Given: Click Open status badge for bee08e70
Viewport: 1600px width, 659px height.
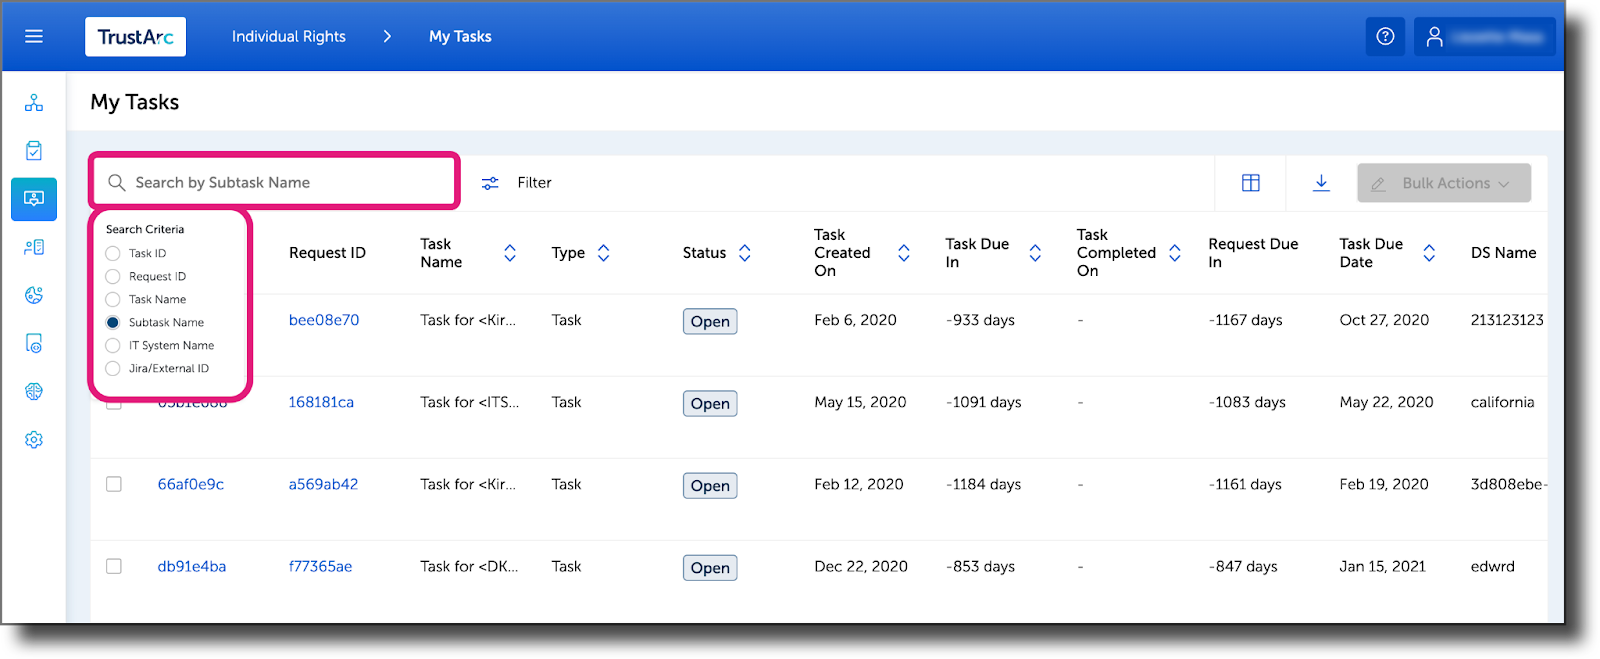Looking at the screenshot, I should click(710, 321).
